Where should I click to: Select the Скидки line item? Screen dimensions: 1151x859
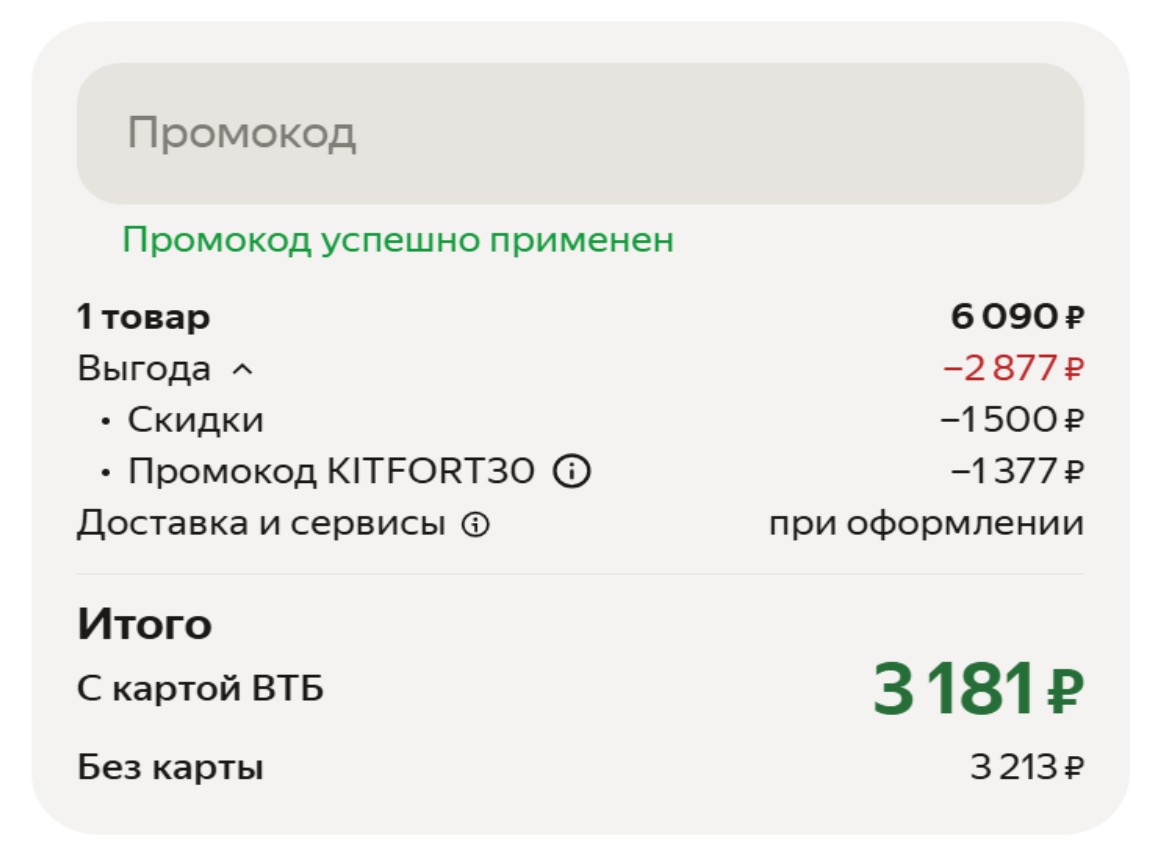click(195, 420)
